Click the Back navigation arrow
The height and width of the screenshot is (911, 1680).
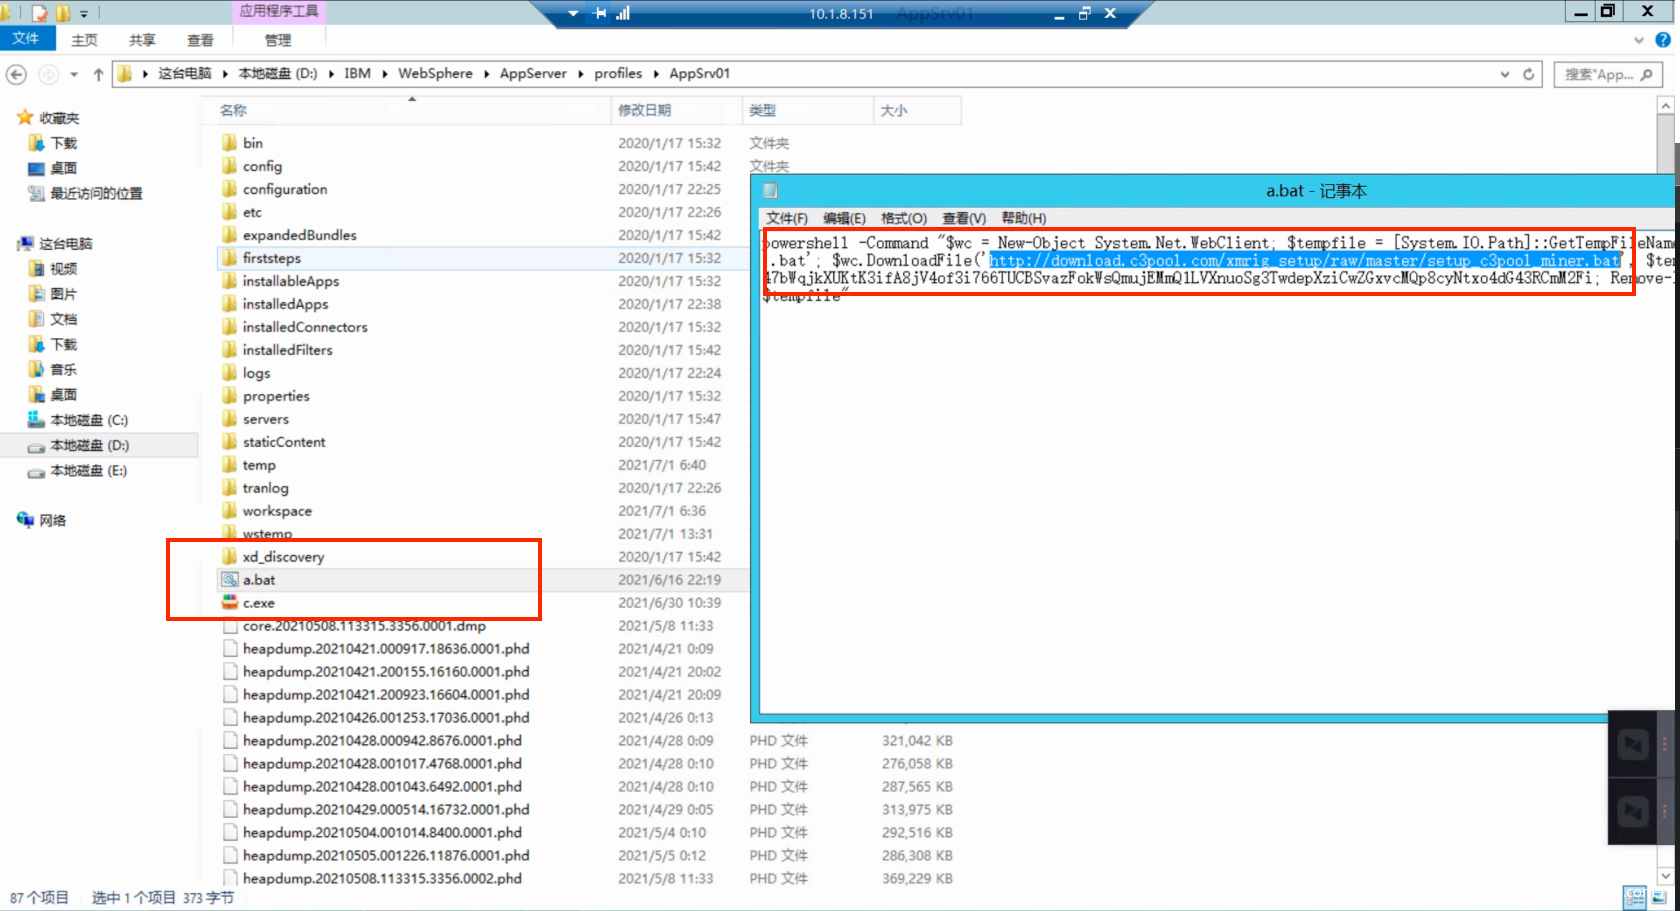(x=16, y=74)
